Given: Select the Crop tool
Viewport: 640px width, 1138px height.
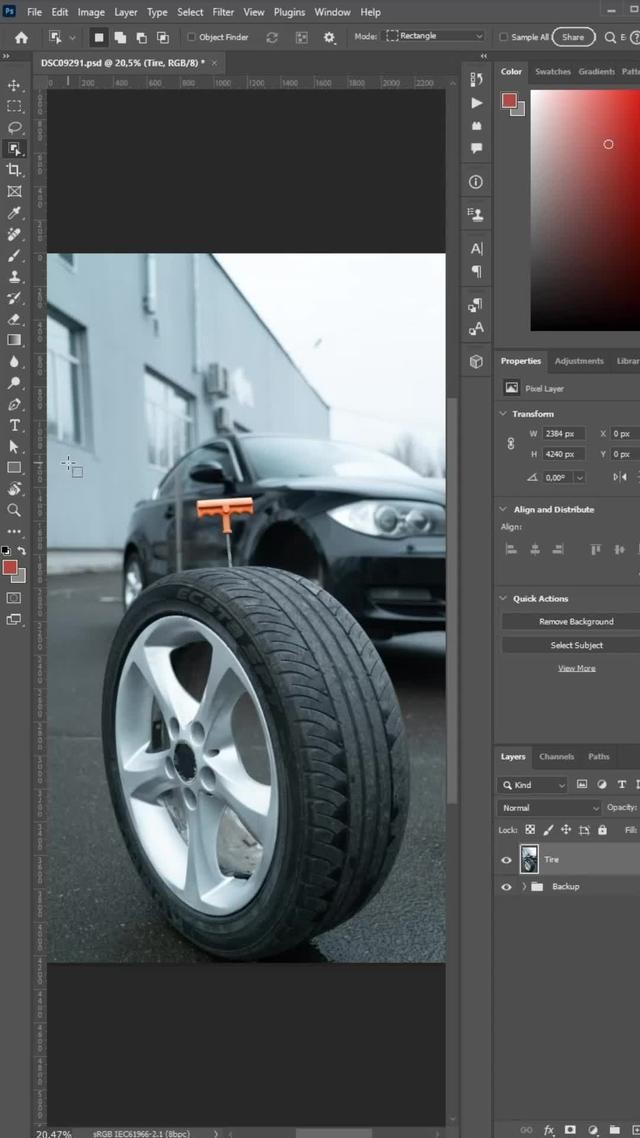Looking at the screenshot, I should pyautogui.click(x=14, y=170).
